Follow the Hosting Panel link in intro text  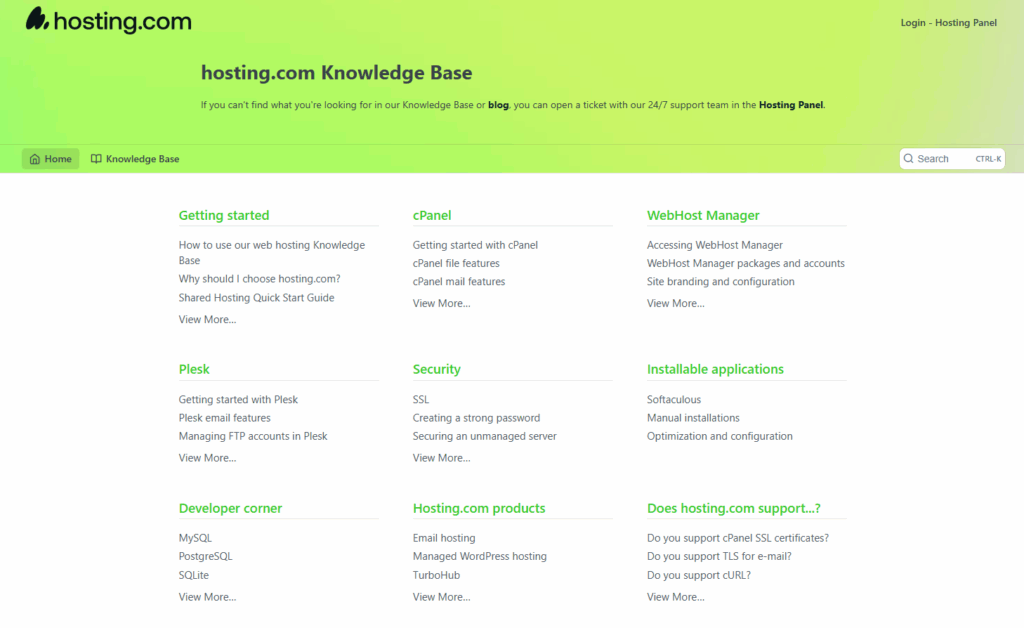[x=791, y=104]
